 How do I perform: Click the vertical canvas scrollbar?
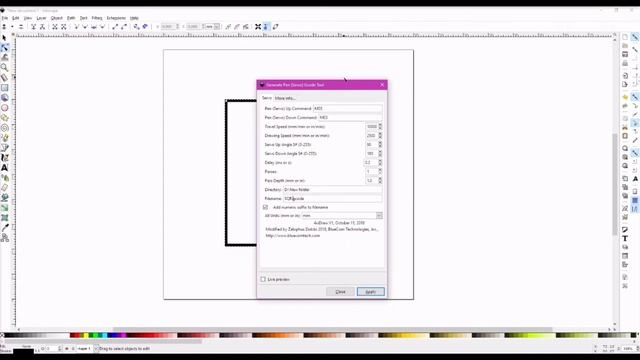[x=615, y=184]
